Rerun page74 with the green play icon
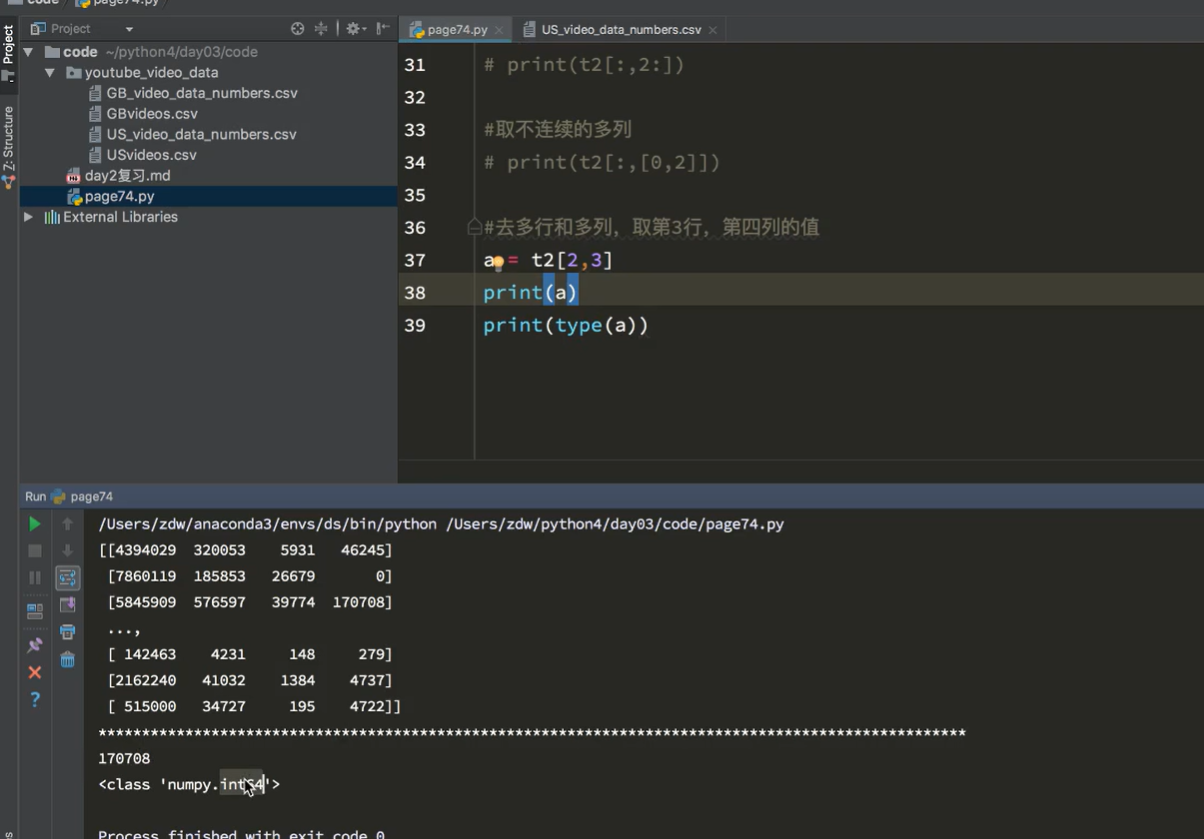The width and height of the screenshot is (1204, 839). click(x=35, y=524)
